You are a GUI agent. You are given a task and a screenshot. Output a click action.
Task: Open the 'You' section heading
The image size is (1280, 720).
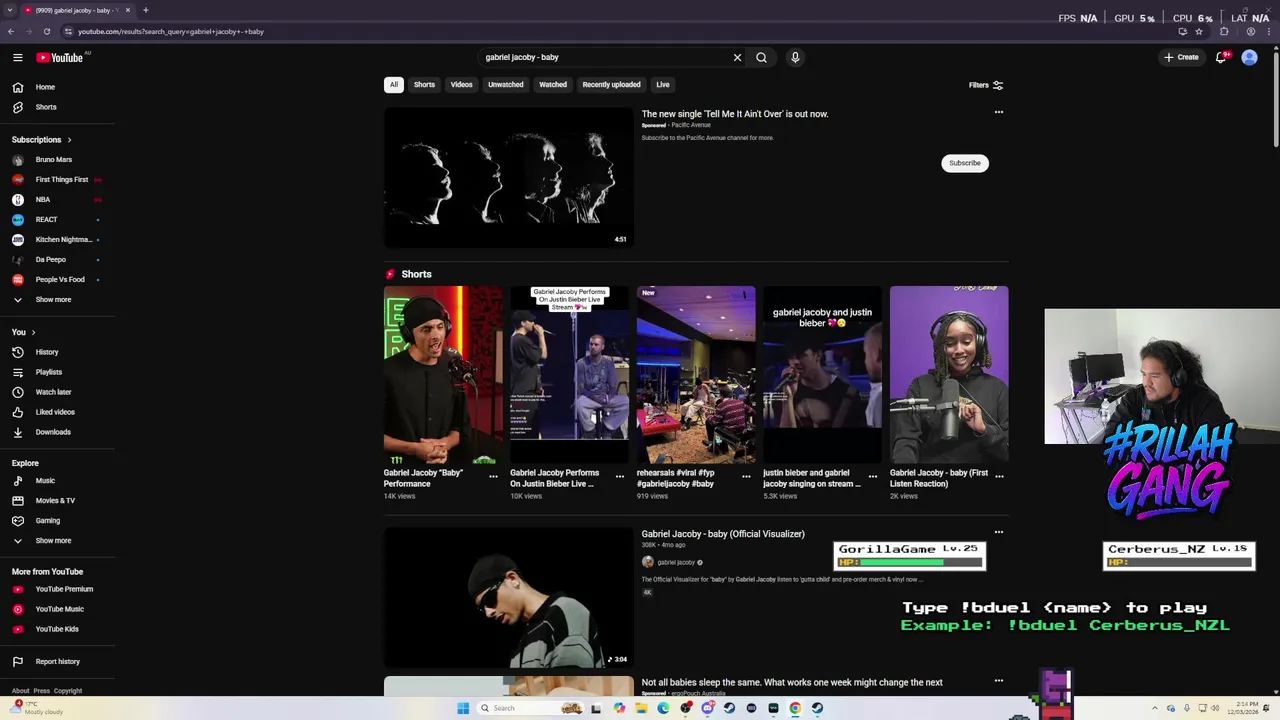click(x=24, y=332)
